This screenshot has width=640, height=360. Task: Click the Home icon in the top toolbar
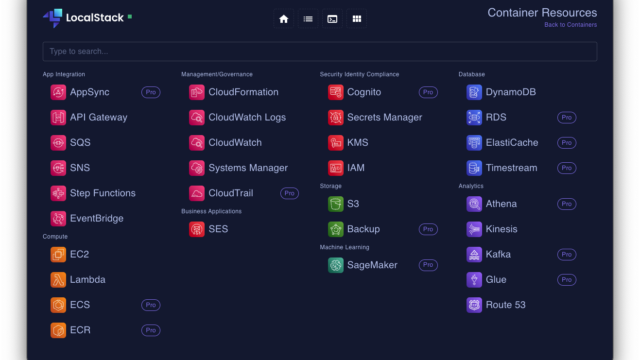coord(283,19)
